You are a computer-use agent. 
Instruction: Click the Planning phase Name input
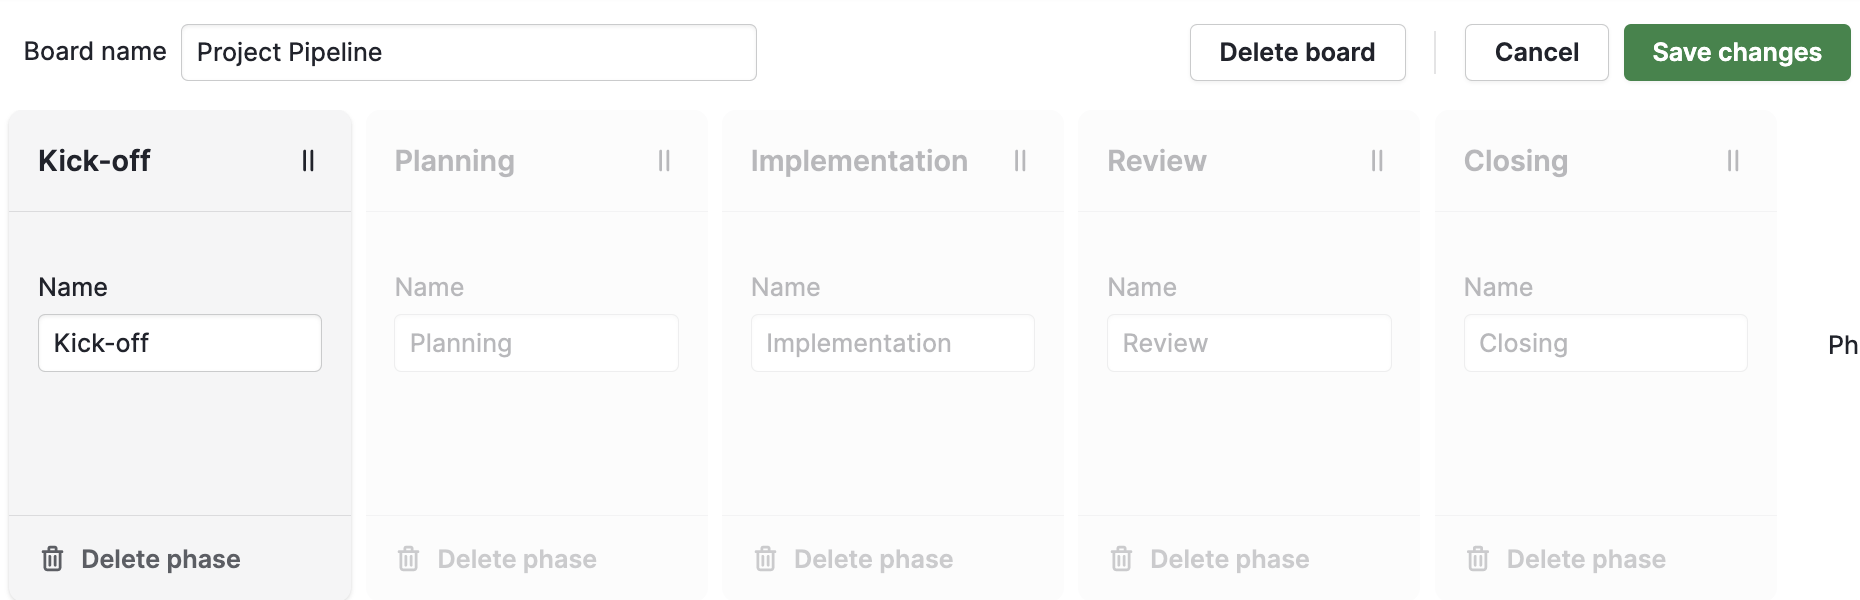[x=536, y=343]
